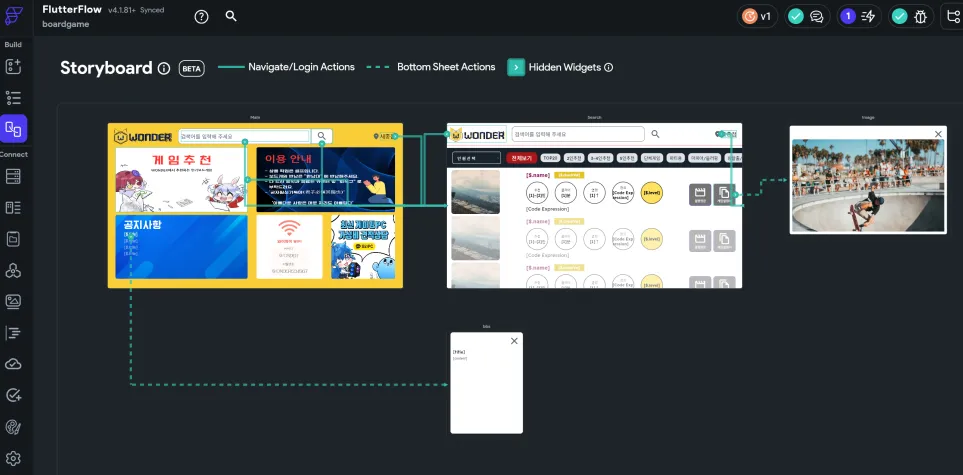This screenshot has height=475, width=963.
Task: Click the BETA badge
Action: [192, 68]
